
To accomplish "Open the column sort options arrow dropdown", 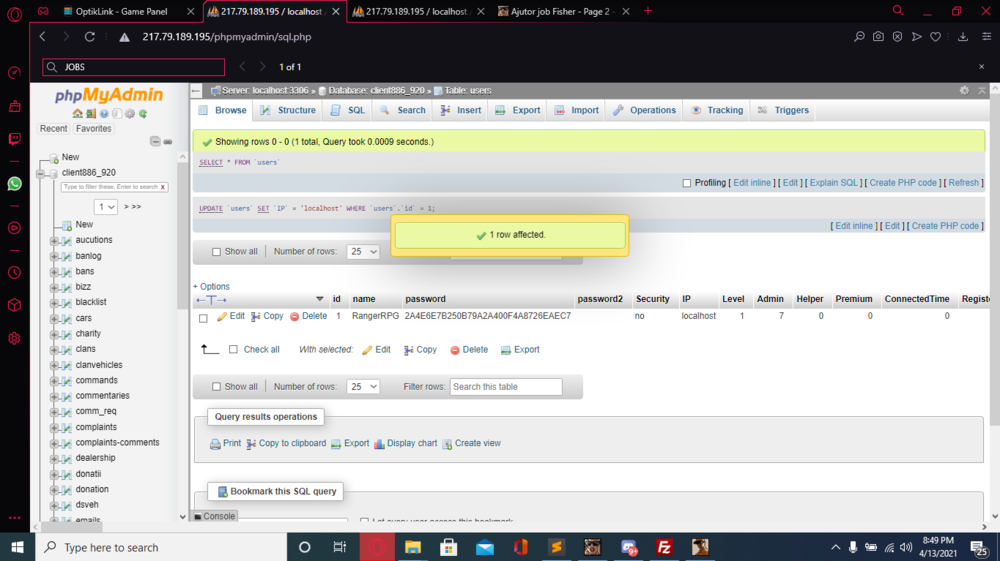I will coord(320,299).
